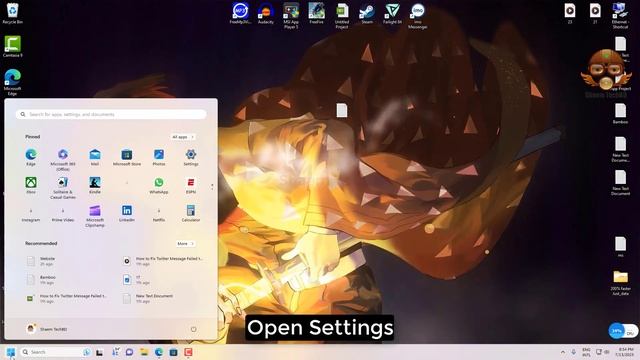This screenshot has width=640, height=360.
Task: Select the FreeFire desktop shortcut
Action: [316, 13]
